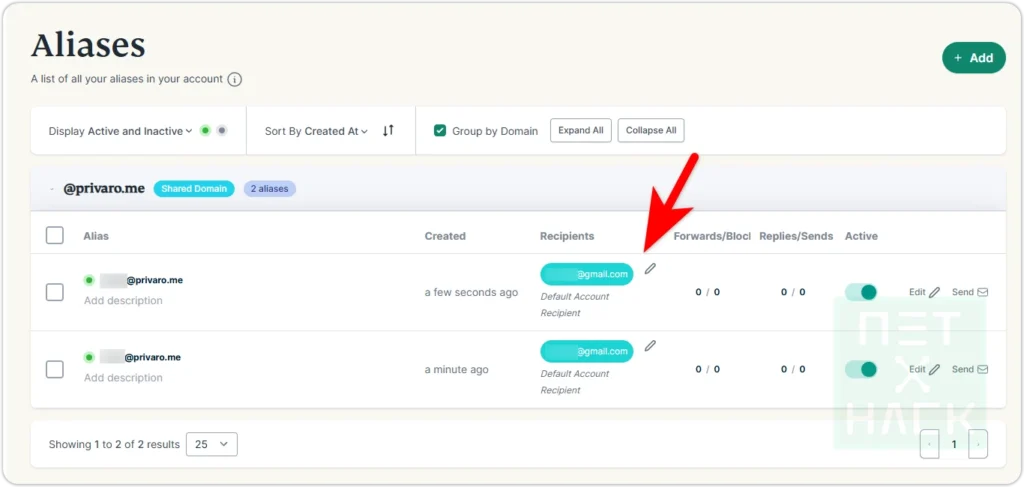Disable the second alias Active switch
This screenshot has width=1024, height=487.
click(861, 369)
